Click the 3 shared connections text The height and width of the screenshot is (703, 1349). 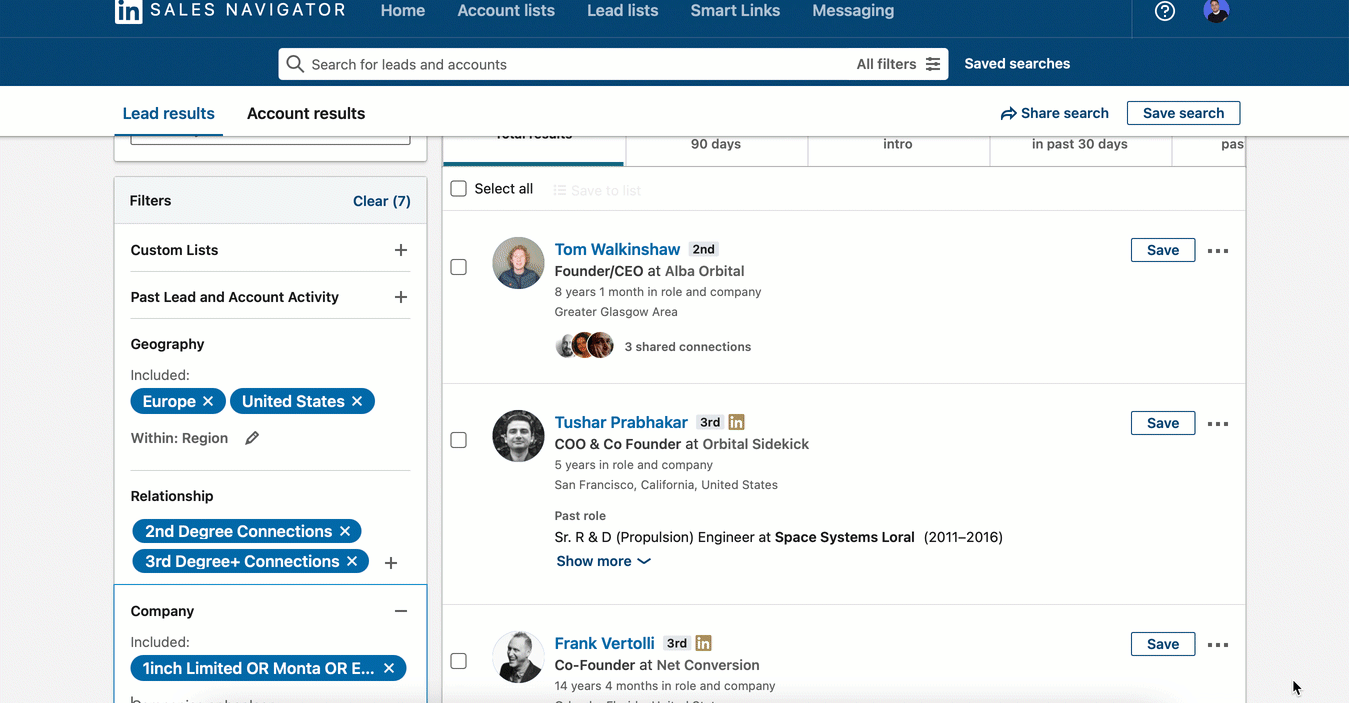[x=688, y=347]
